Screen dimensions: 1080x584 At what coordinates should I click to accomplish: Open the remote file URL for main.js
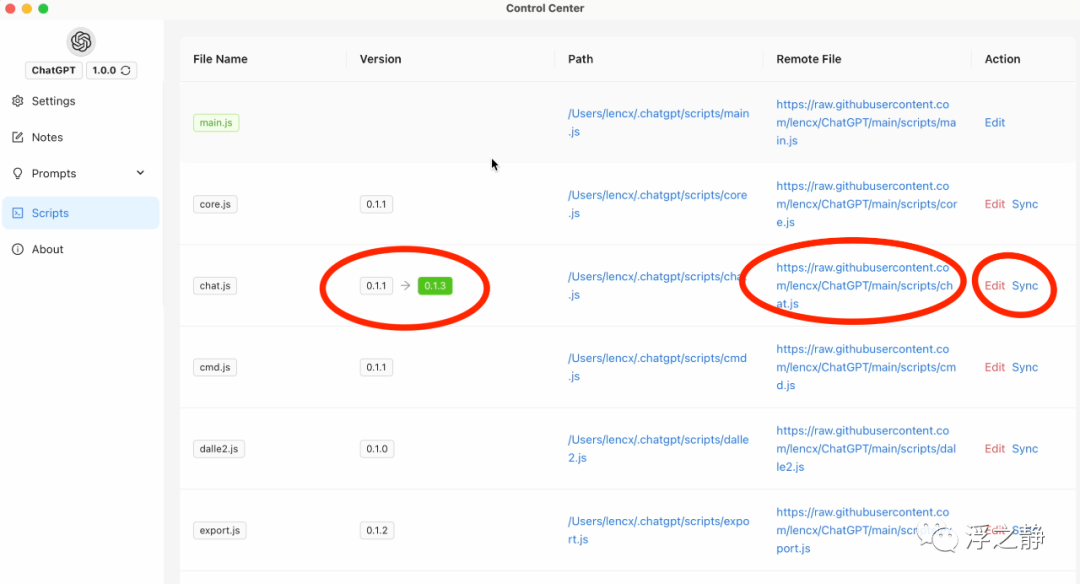coord(866,123)
